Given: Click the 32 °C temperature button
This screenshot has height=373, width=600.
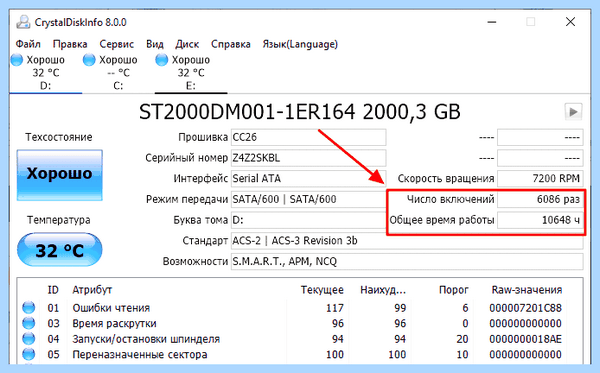Looking at the screenshot, I should point(60,250).
